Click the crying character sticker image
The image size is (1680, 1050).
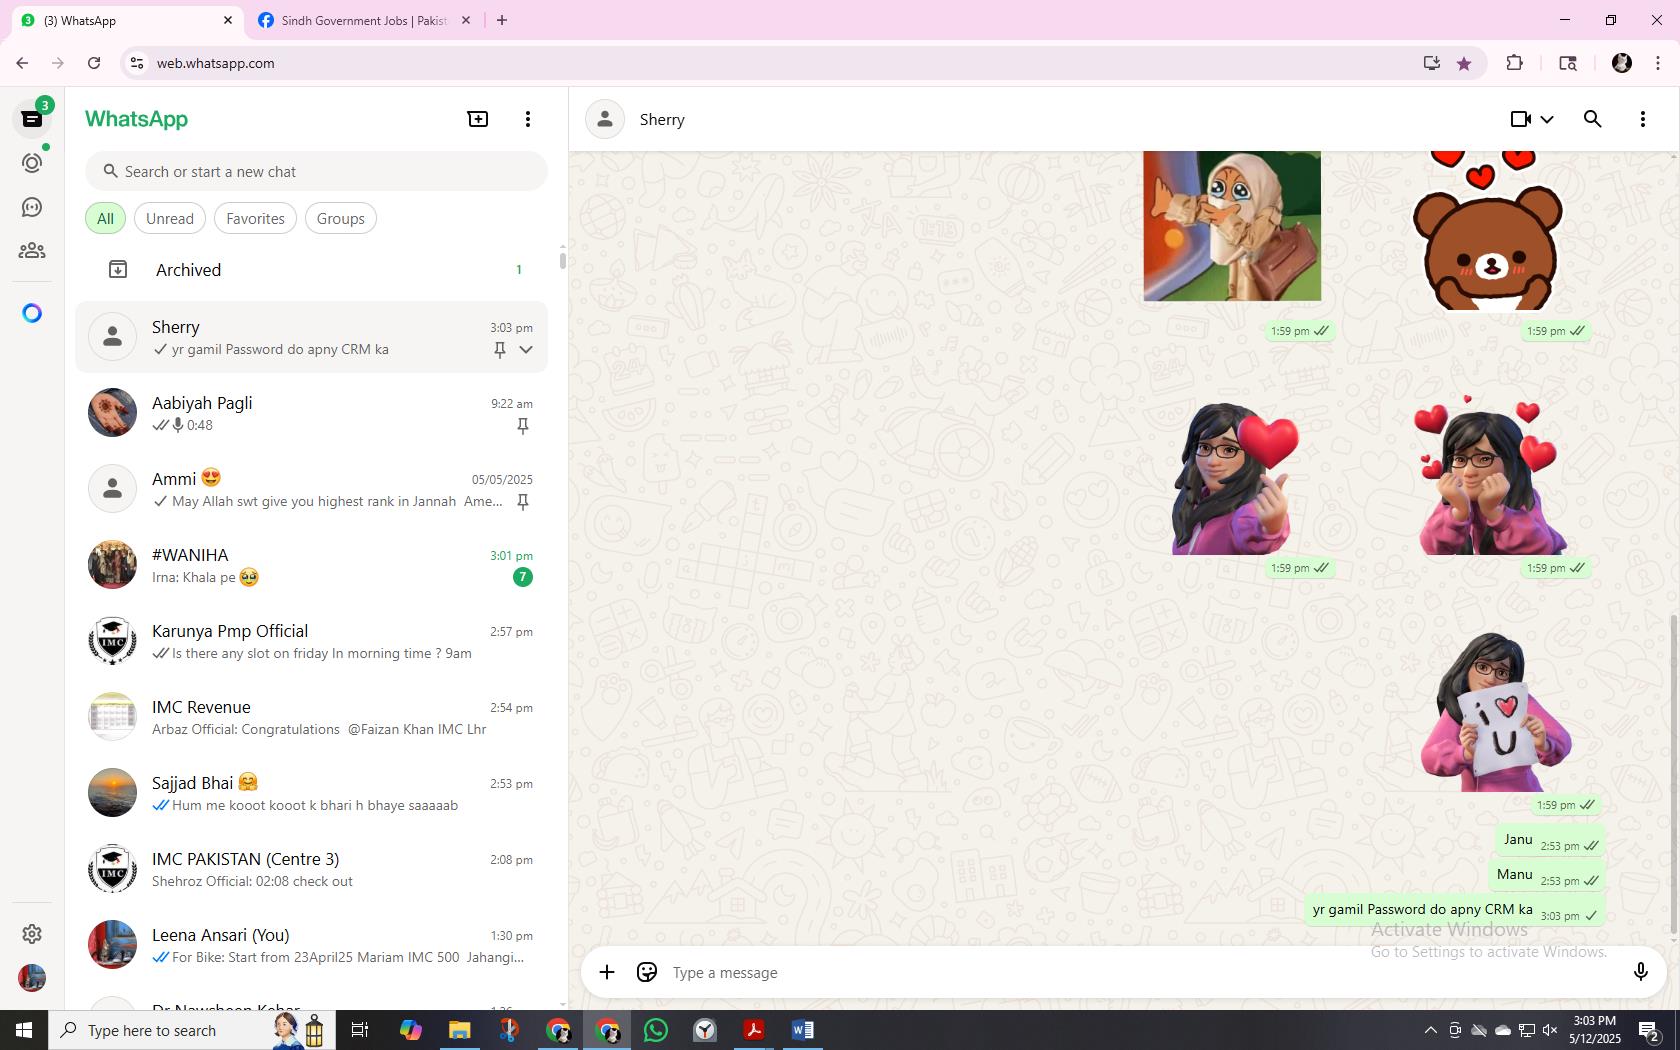(1232, 226)
